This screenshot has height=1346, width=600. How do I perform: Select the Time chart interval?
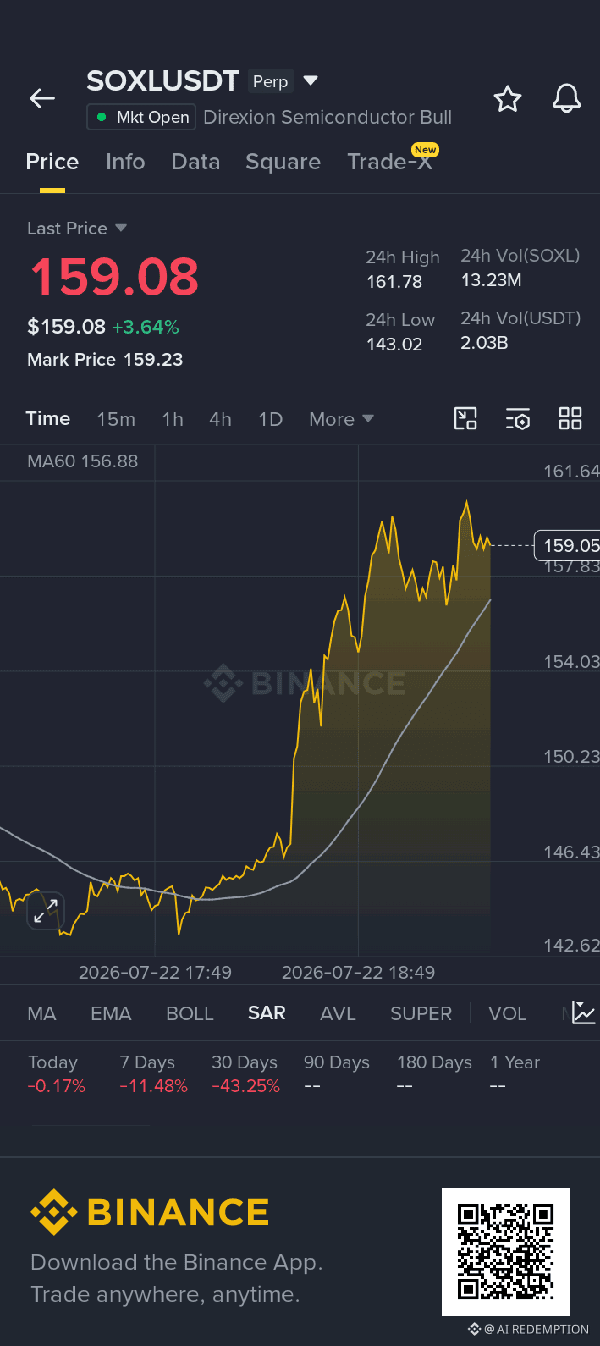coord(48,419)
